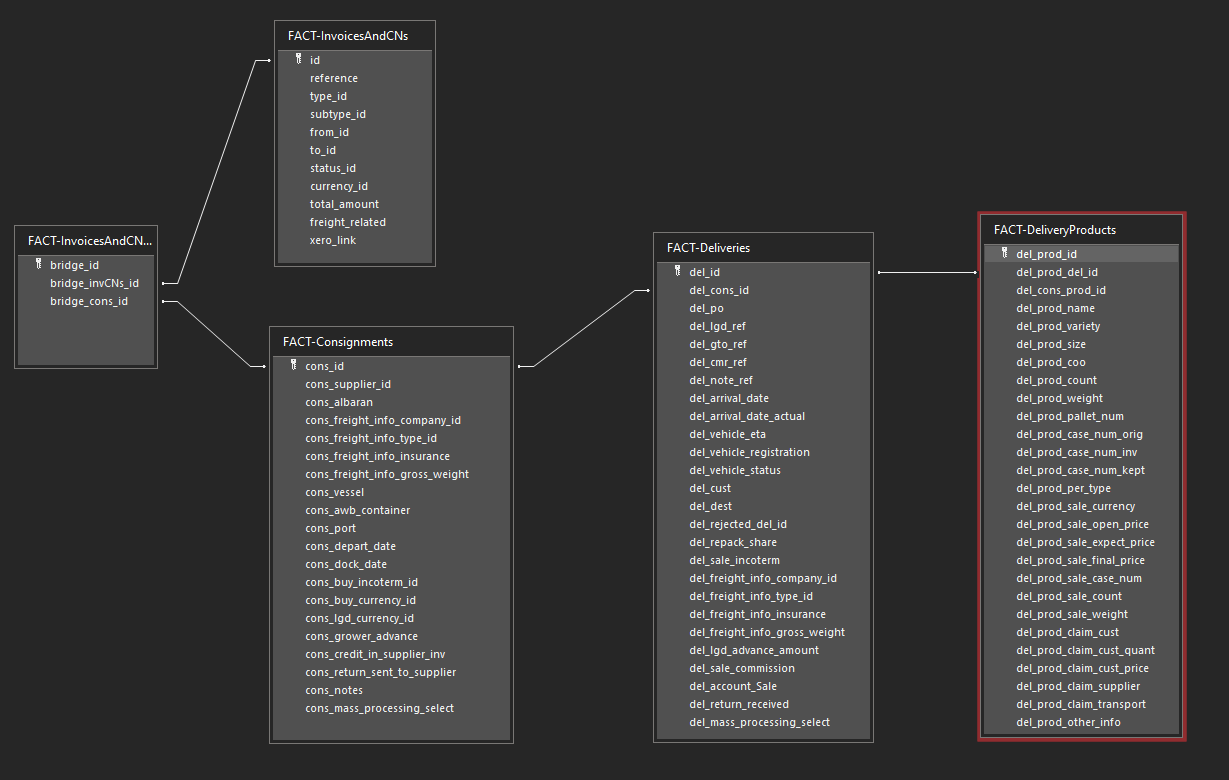Image resolution: width=1229 pixels, height=780 pixels.
Task: Click the key icon beside del_id
Action: tap(677, 272)
